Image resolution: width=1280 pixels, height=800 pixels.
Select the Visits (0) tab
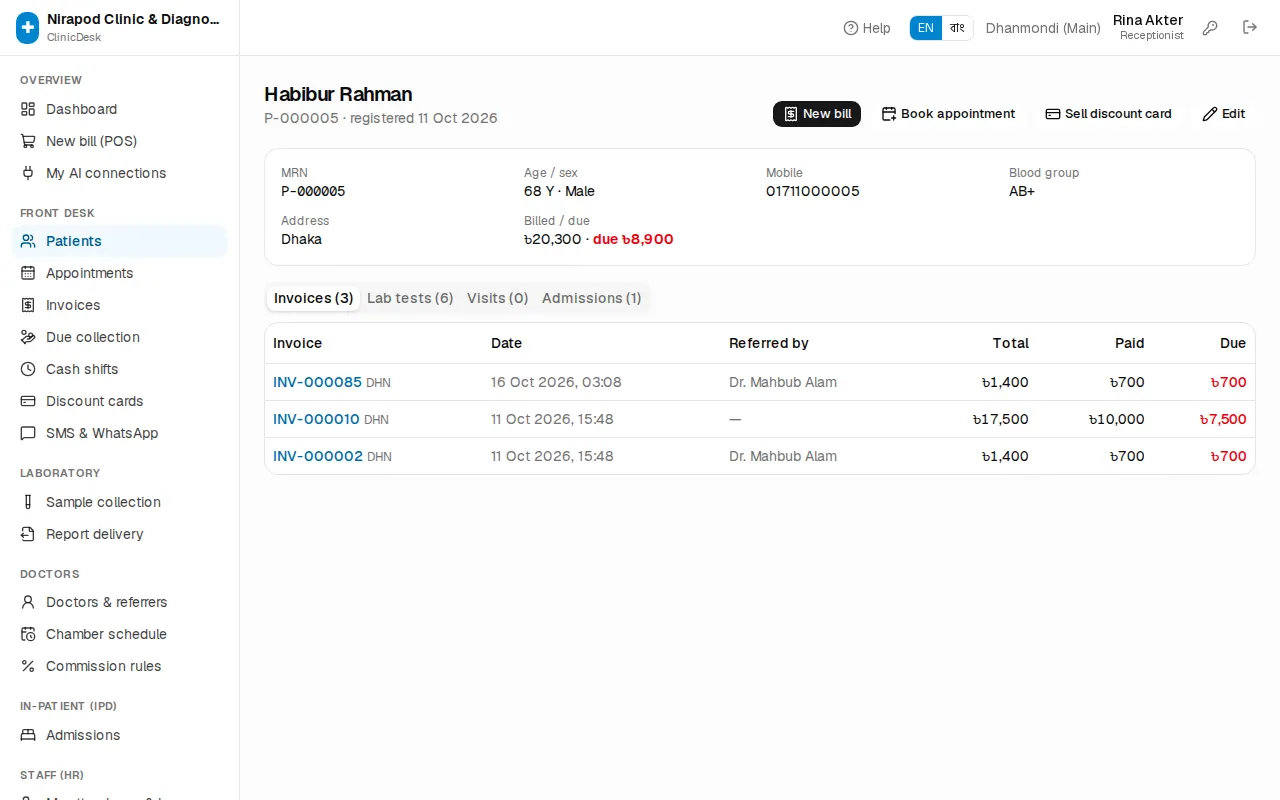tap(497, 298)
